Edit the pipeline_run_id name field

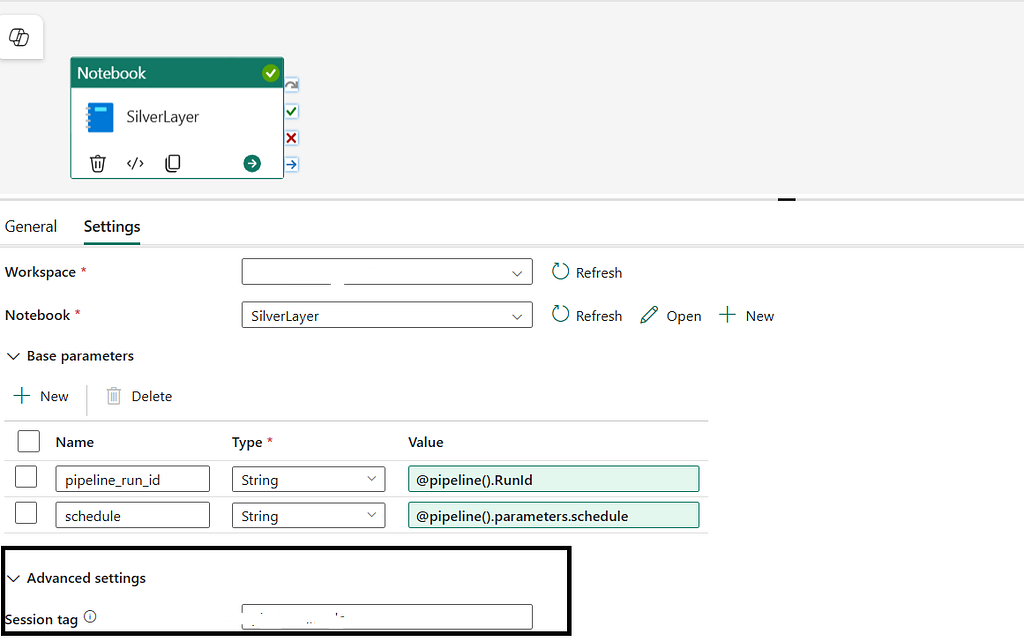133,479
